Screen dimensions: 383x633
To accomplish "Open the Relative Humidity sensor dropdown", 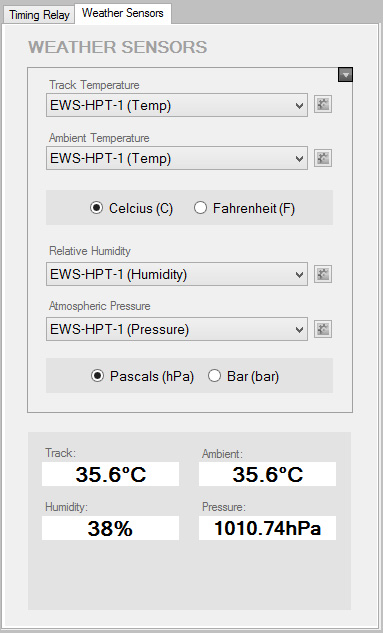I will 177,275.
